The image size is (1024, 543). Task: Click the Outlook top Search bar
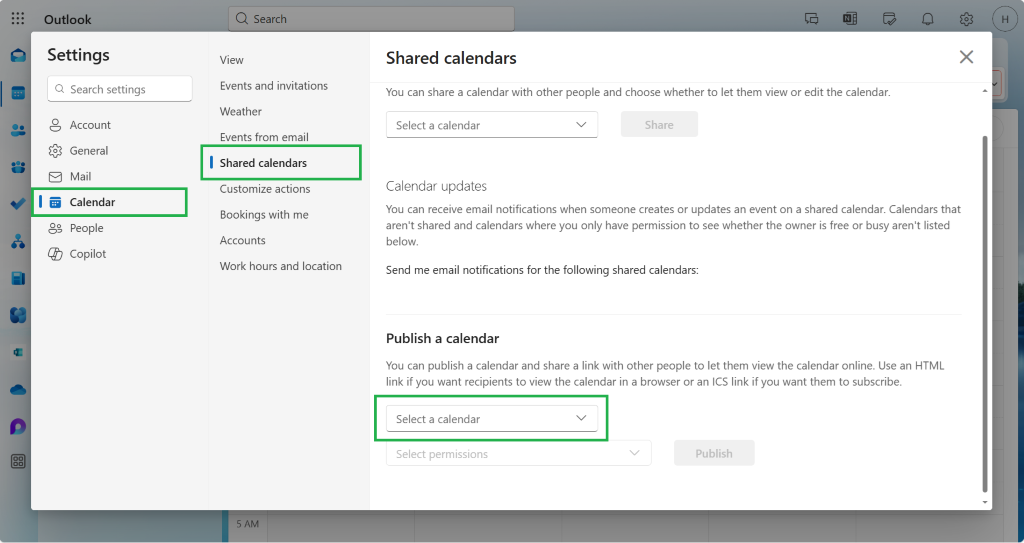click(371, 19)
